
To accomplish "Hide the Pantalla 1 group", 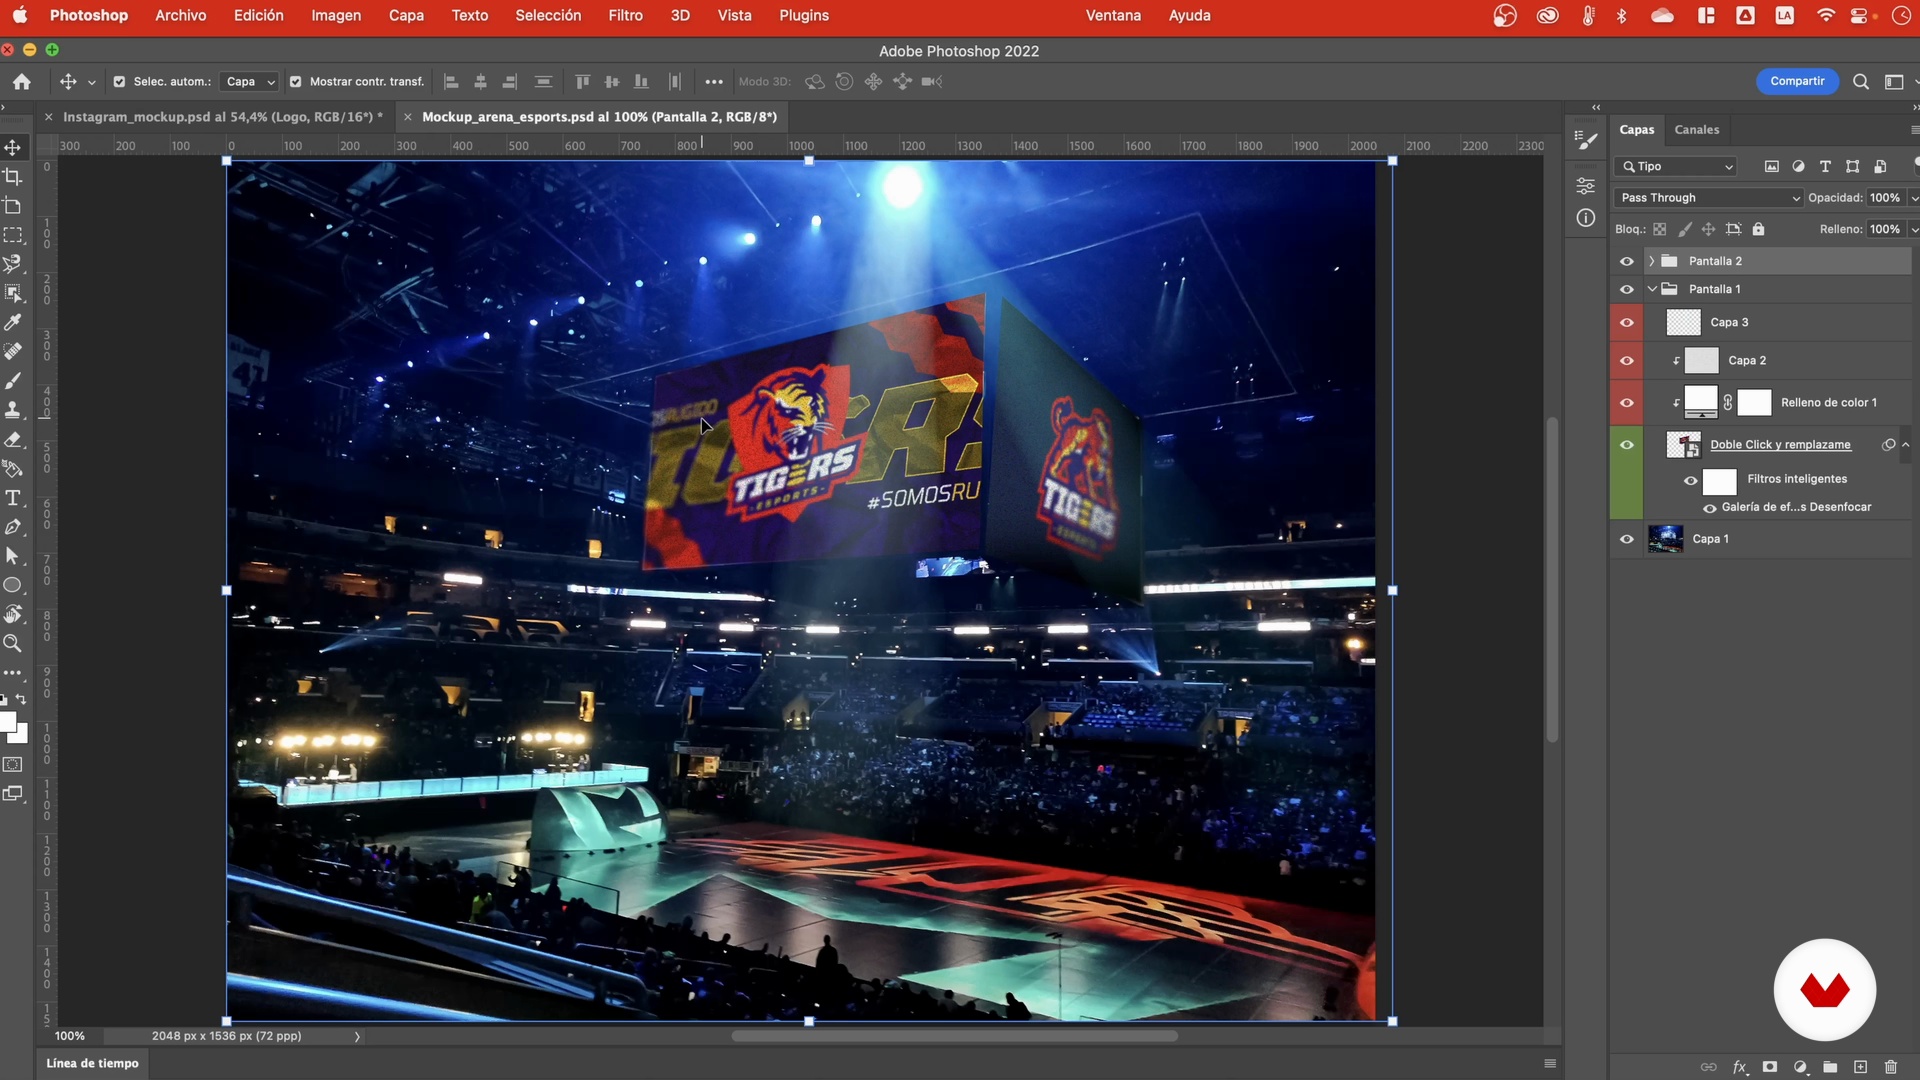I will click(1627, 289).
